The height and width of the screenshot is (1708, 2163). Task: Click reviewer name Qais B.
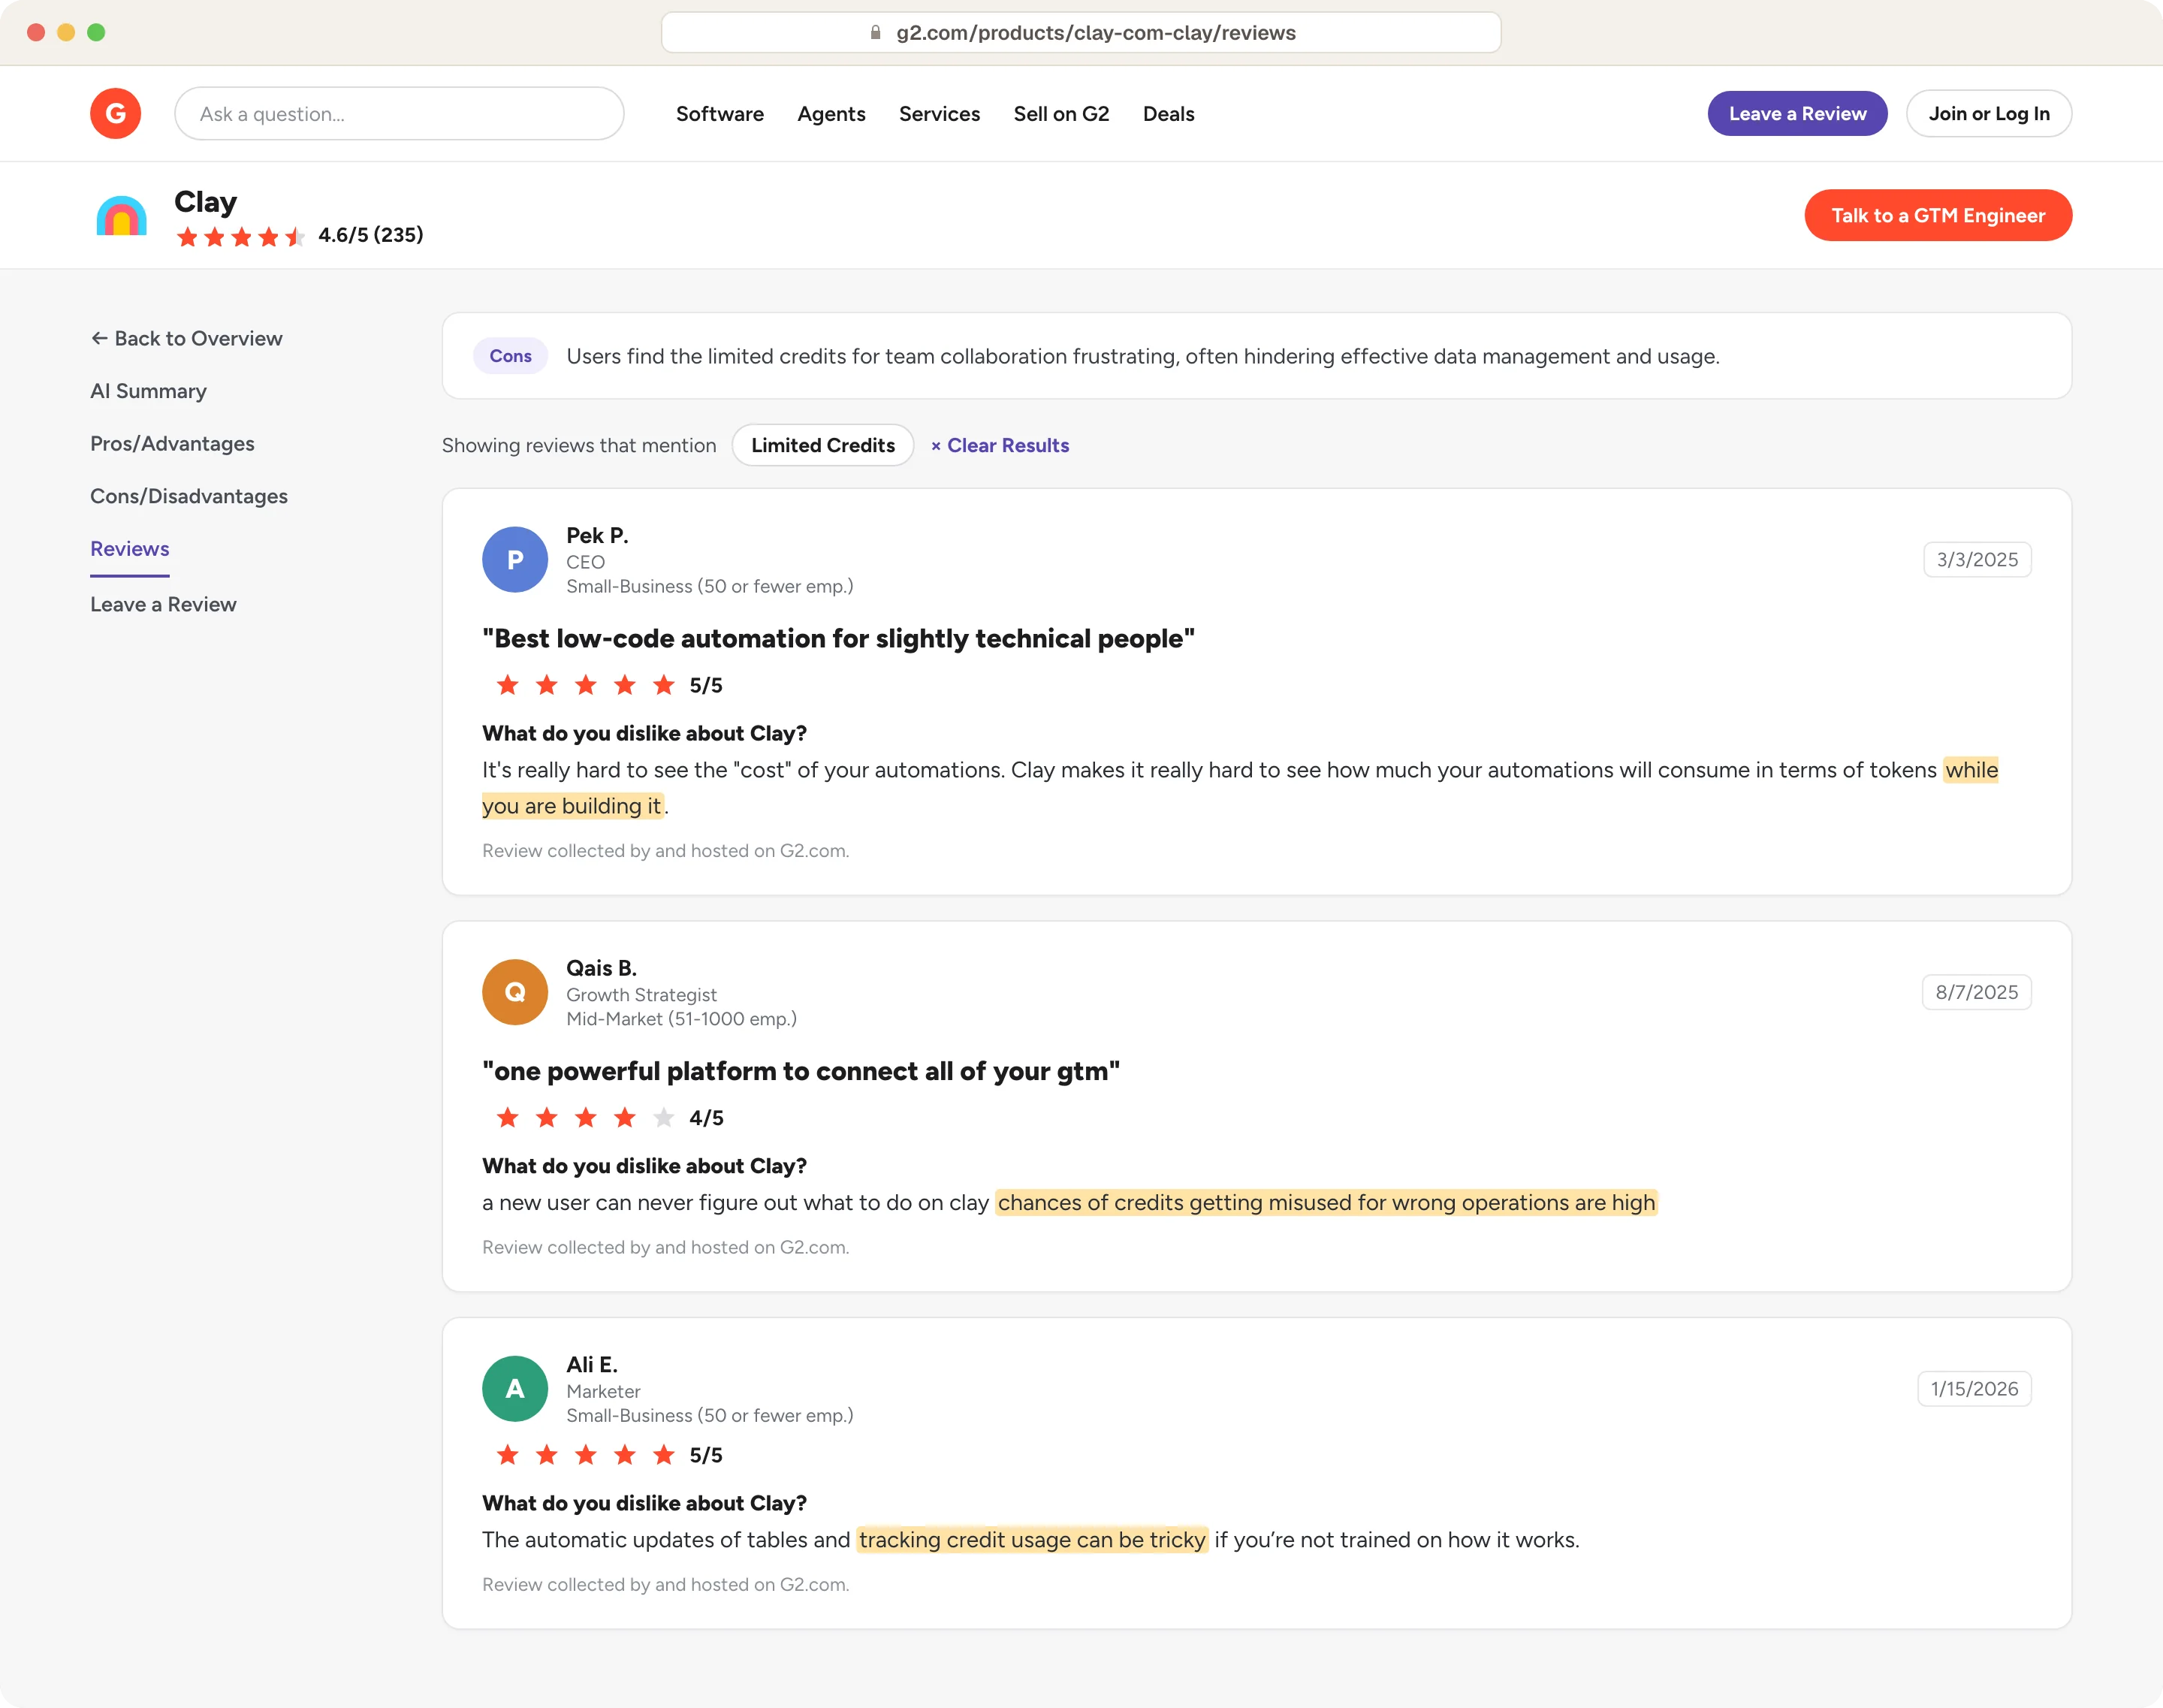(601, 968)
